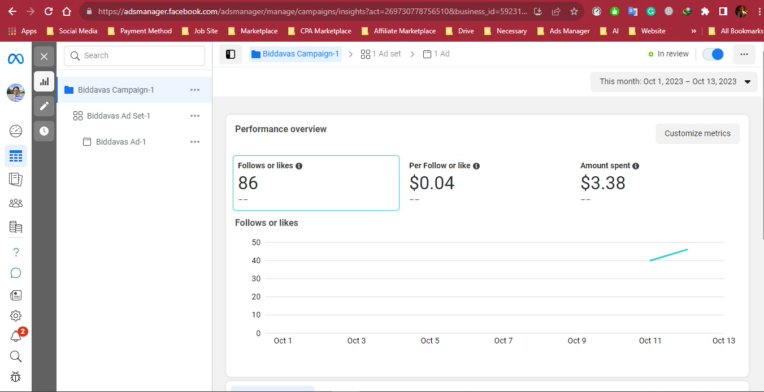Click Biddavas Campaign-1 breadcrumb
This screenshot has width=764, height=392.
295,54
